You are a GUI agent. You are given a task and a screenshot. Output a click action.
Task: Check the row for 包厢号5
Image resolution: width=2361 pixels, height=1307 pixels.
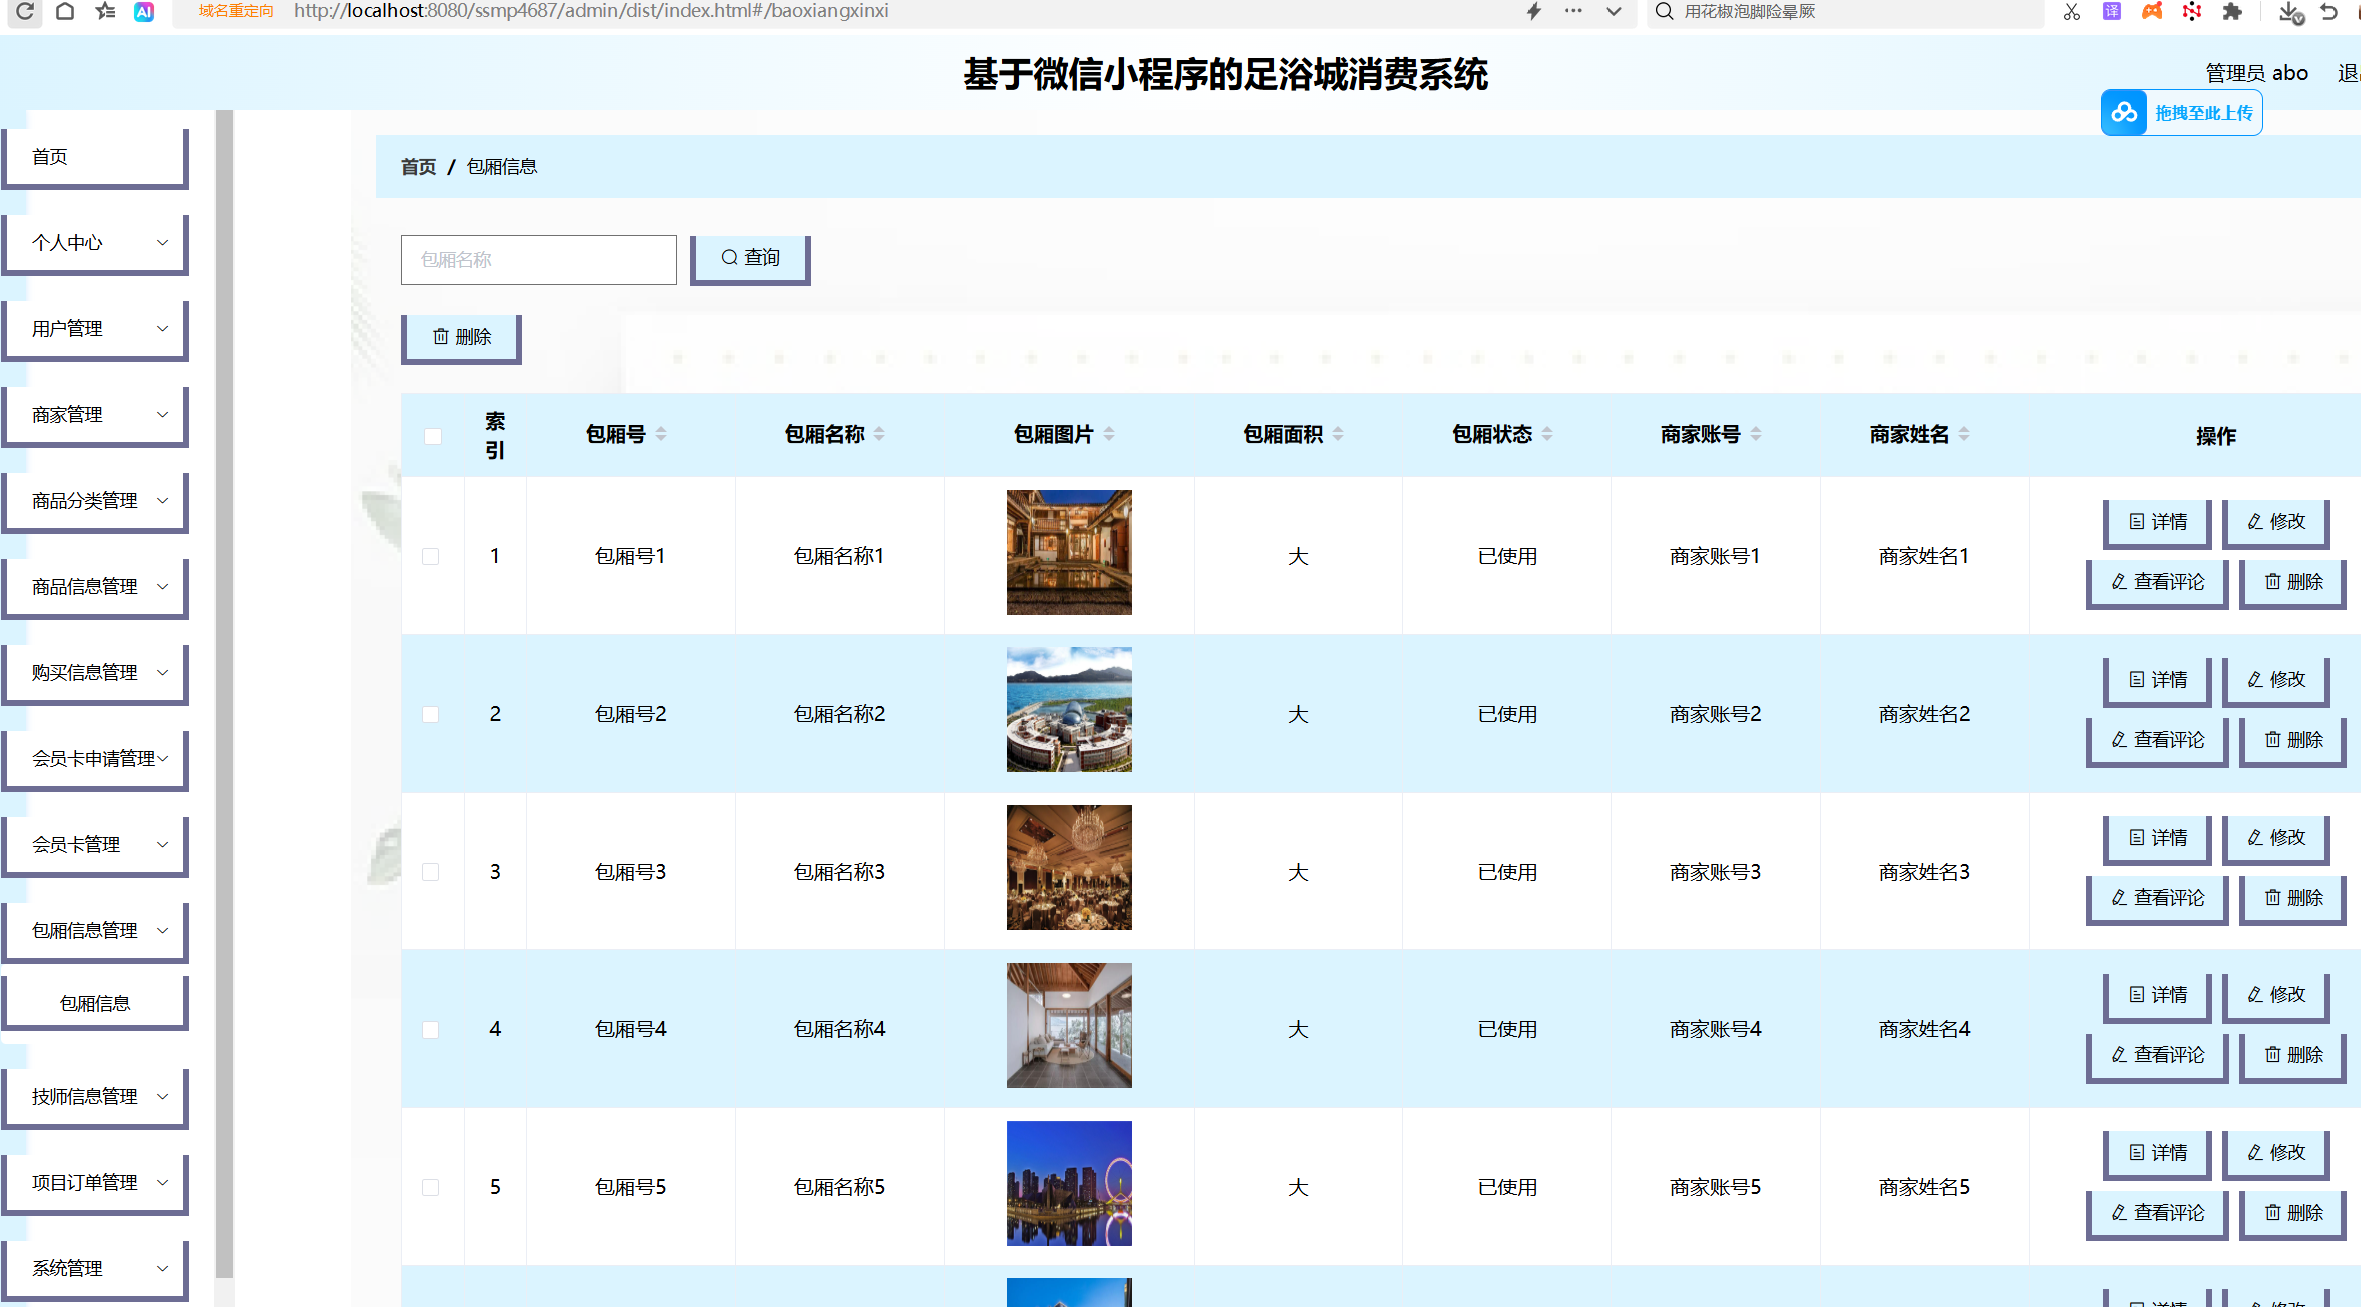coord(431,1187)
